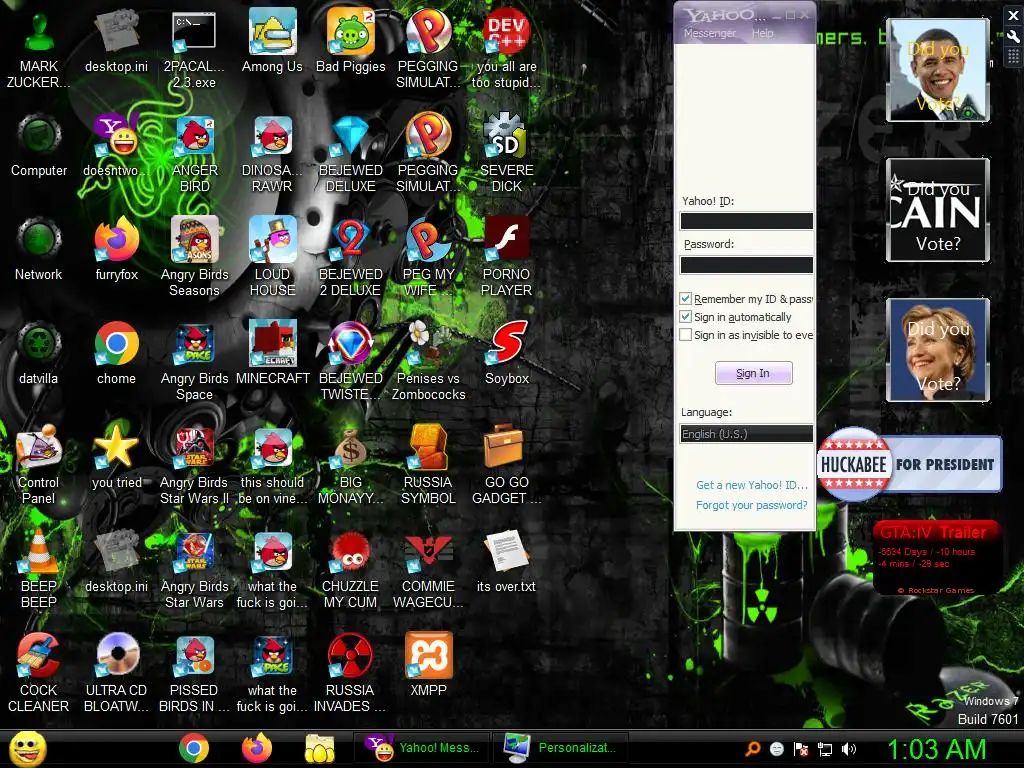Launch Firefox from the taskbar
The width and height of the screenshot is (1024, 768).
coord(257,748)
